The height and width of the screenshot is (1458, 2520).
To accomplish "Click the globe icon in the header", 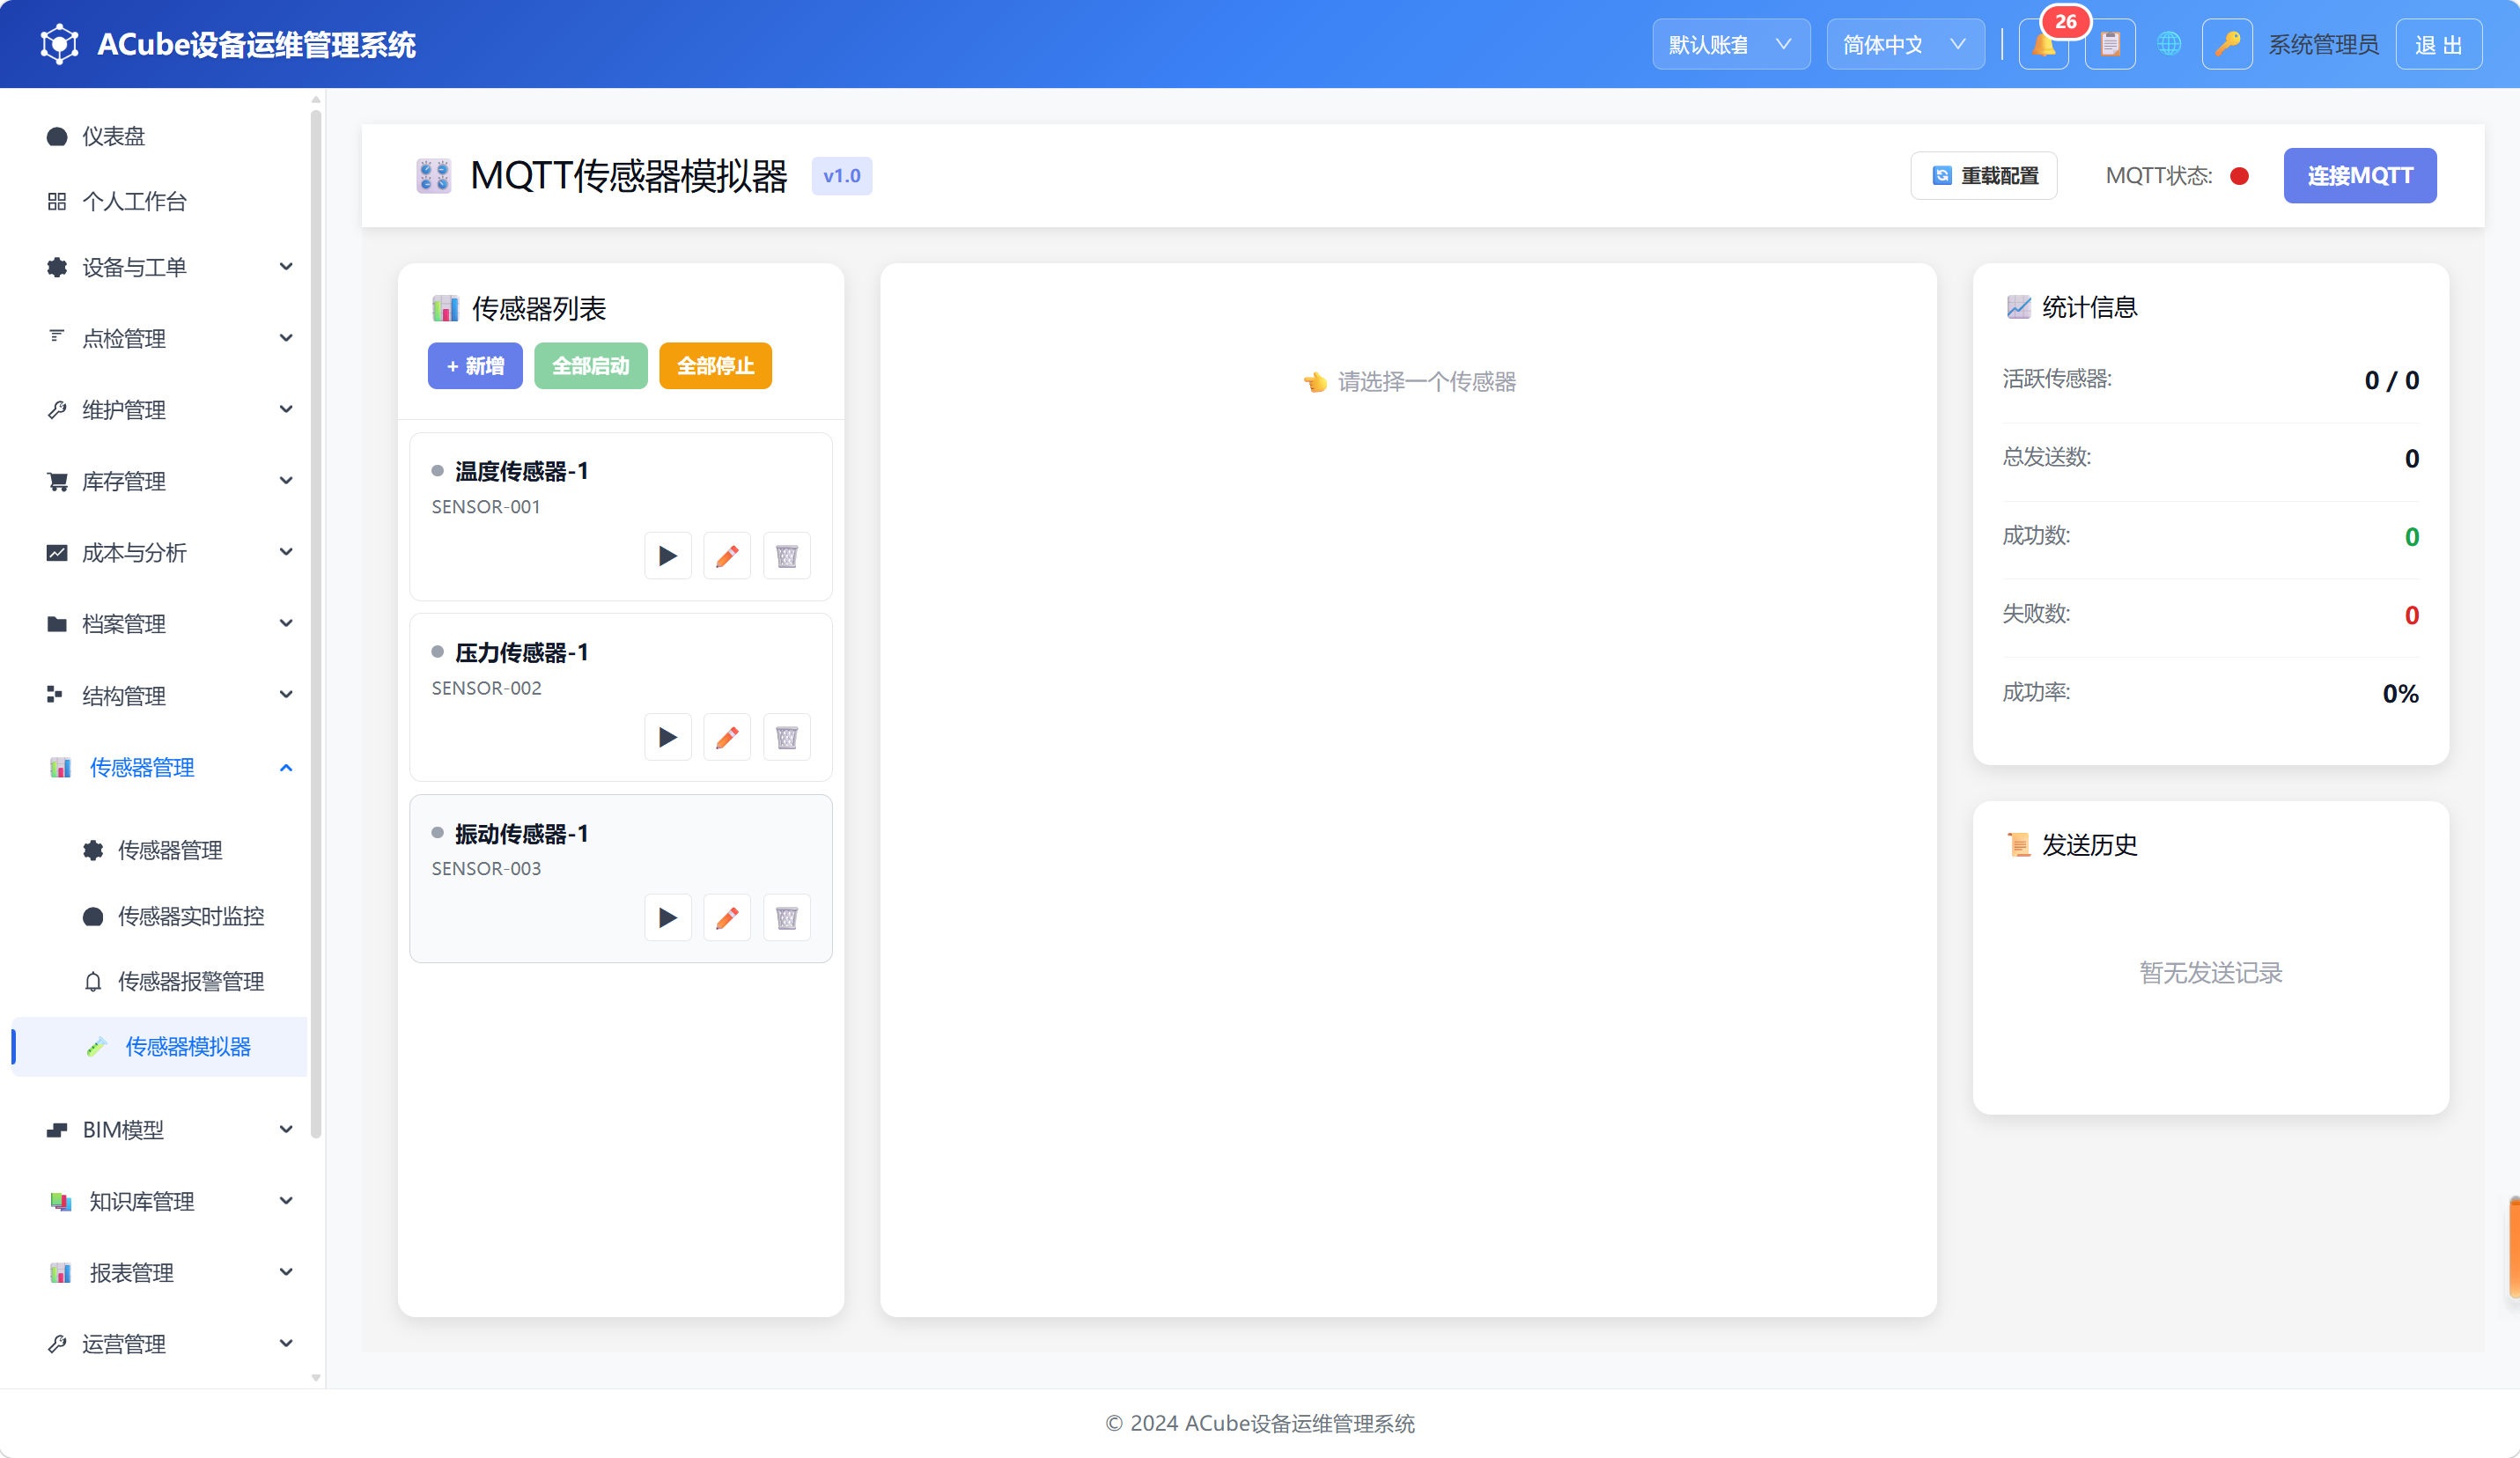I will coord(2169,45).
